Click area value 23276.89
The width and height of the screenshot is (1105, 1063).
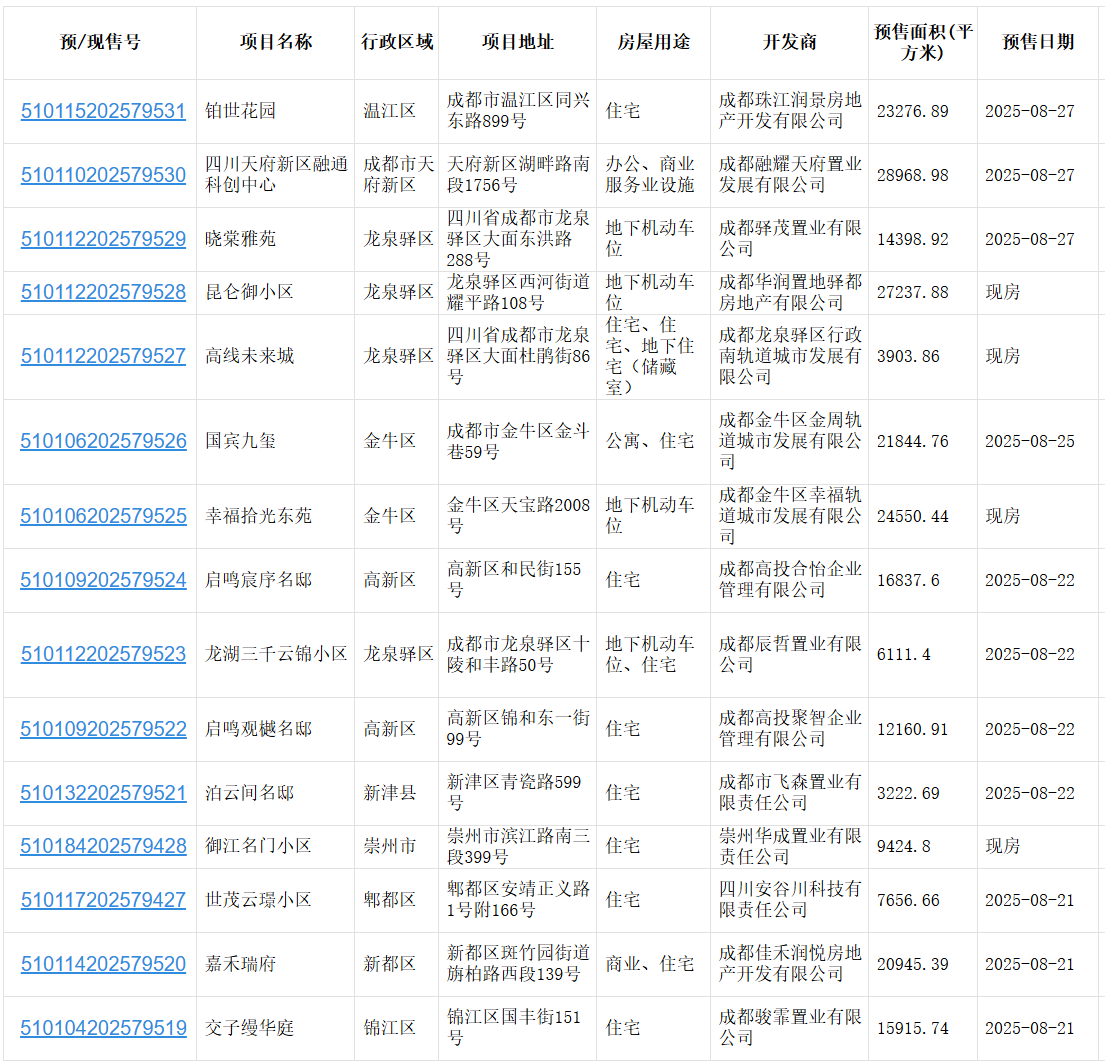[x=913, y=111]
